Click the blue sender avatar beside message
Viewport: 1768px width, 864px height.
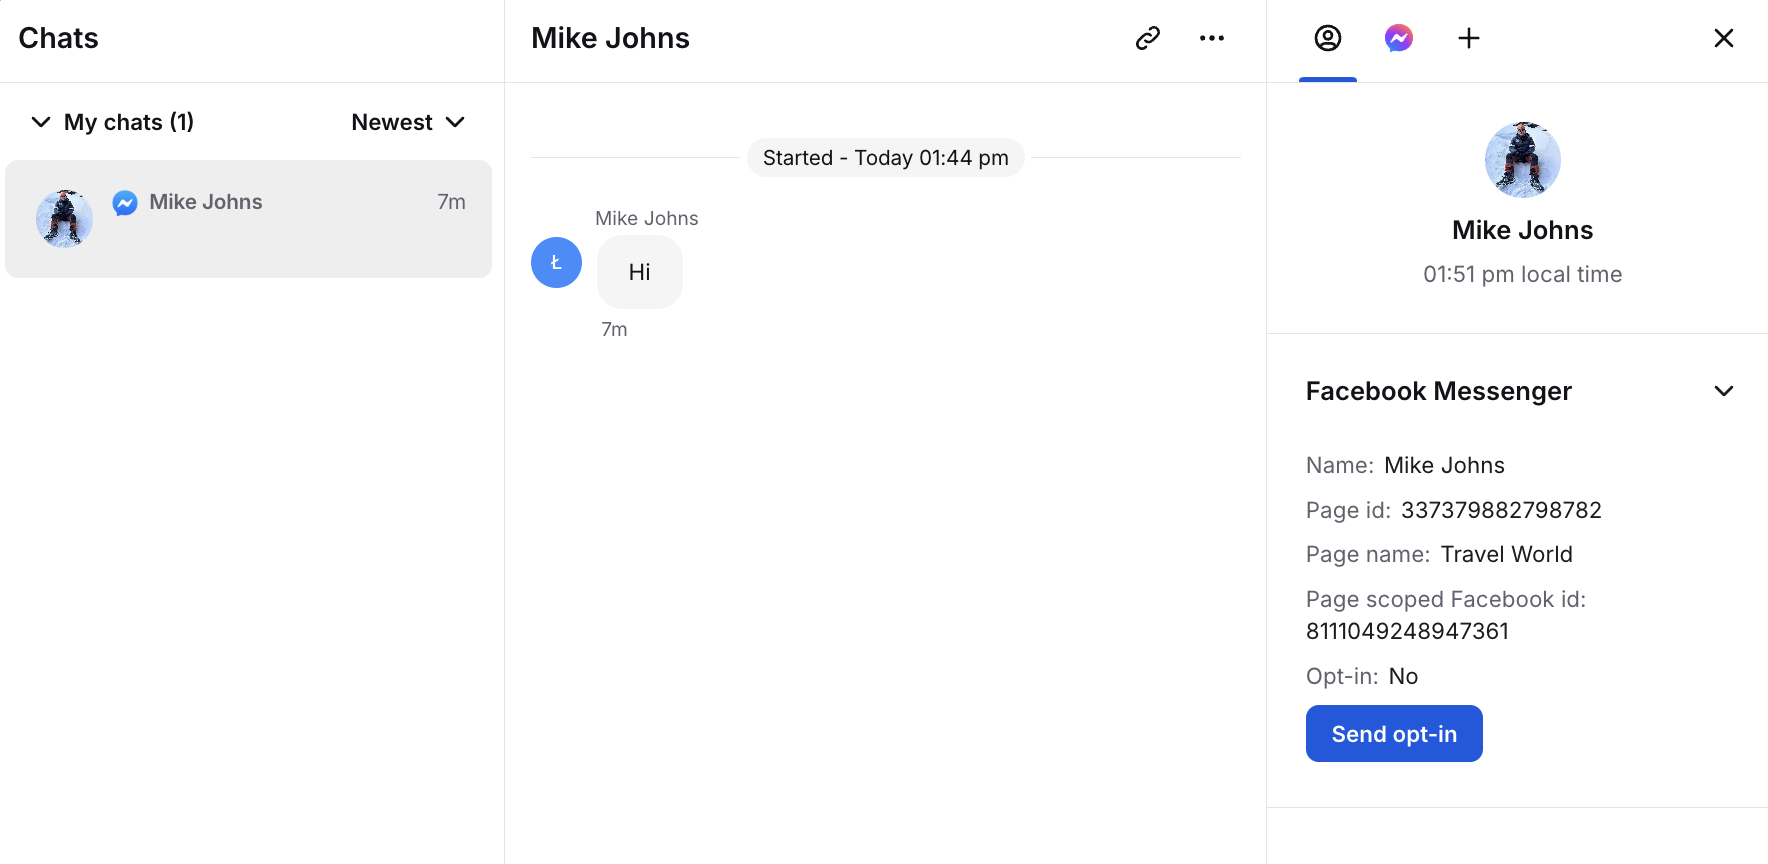point(556,263)
